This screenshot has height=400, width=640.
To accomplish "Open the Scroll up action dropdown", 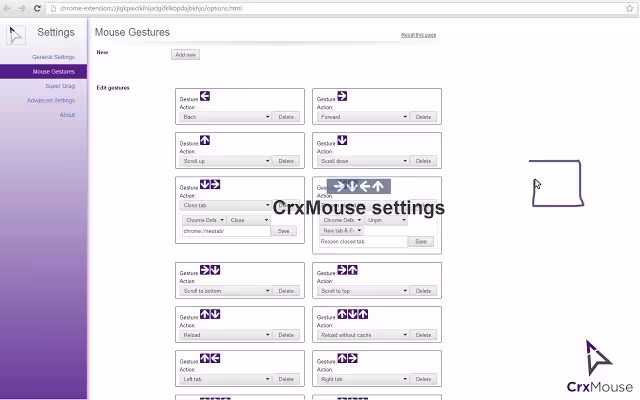I will (x=225, y=161).
